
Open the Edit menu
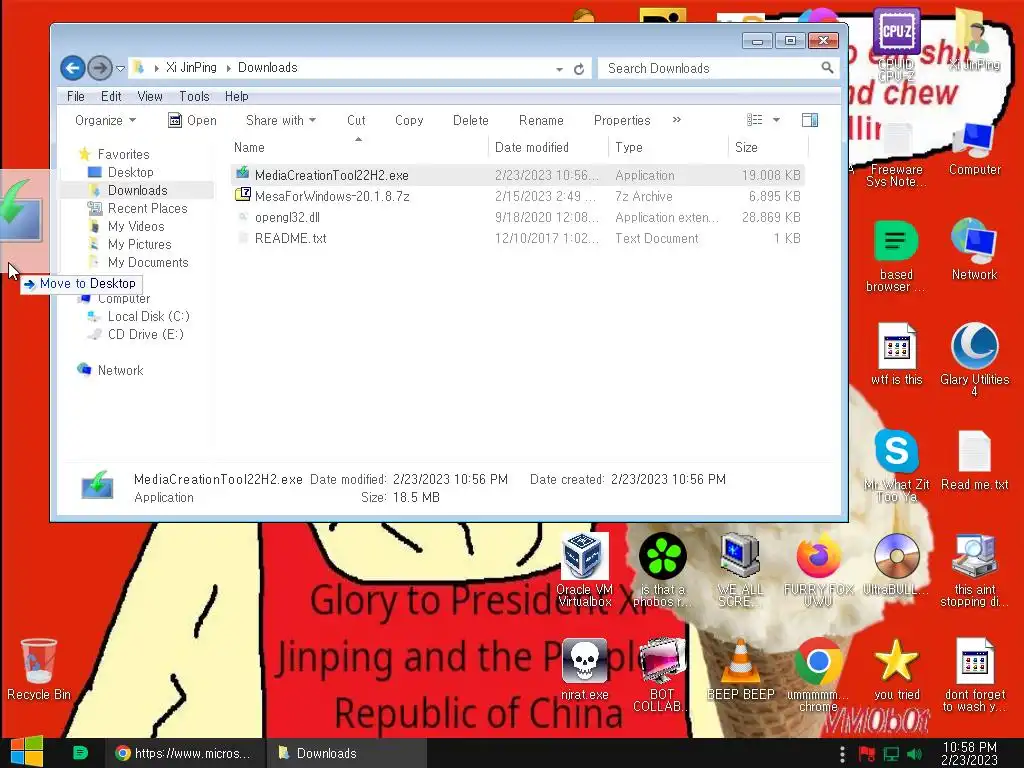(x=111, y=96)
